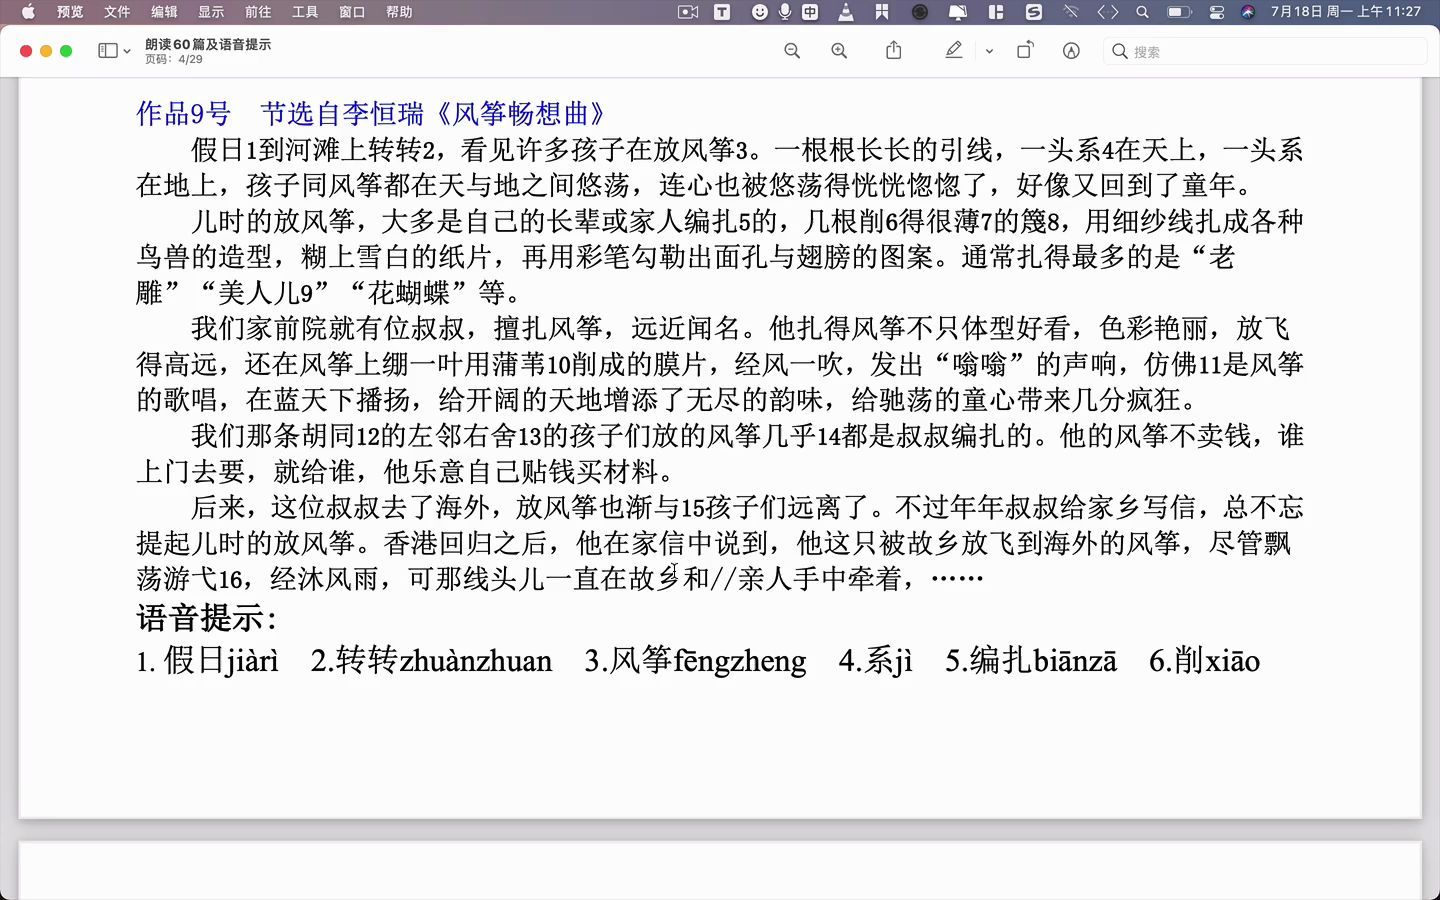
Task: Open date and time 7月18日 周一
Action: pos(1345,12)
